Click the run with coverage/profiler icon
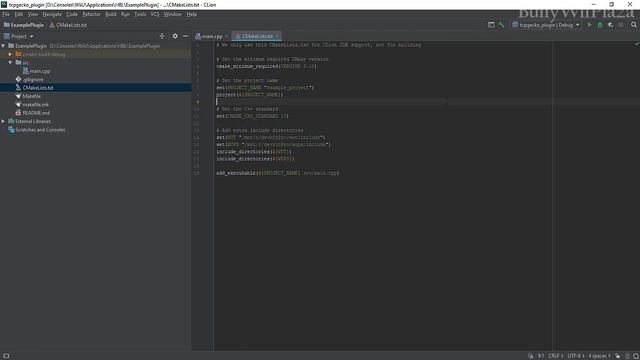Viewport: 640px width, 360px height. click(611, 25)
